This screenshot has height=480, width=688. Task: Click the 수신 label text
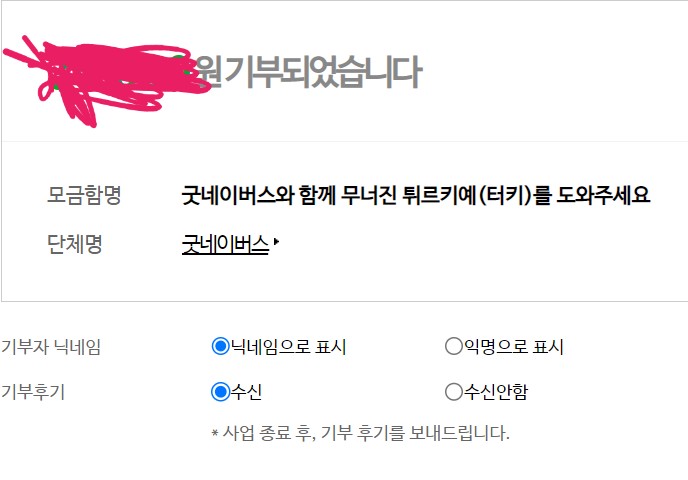(247, 391)
